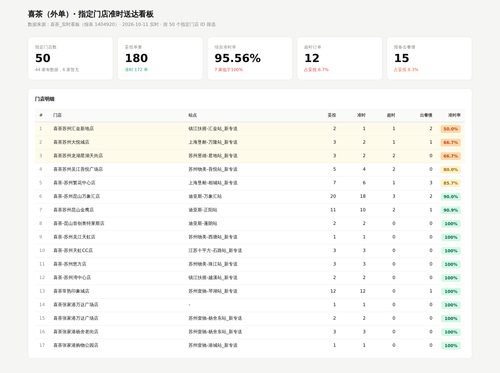Viewport: 500px width, 373px height.
Task: Click on-time count 18 in row 6
Action: pyautogui.click(x=363, y=196)
